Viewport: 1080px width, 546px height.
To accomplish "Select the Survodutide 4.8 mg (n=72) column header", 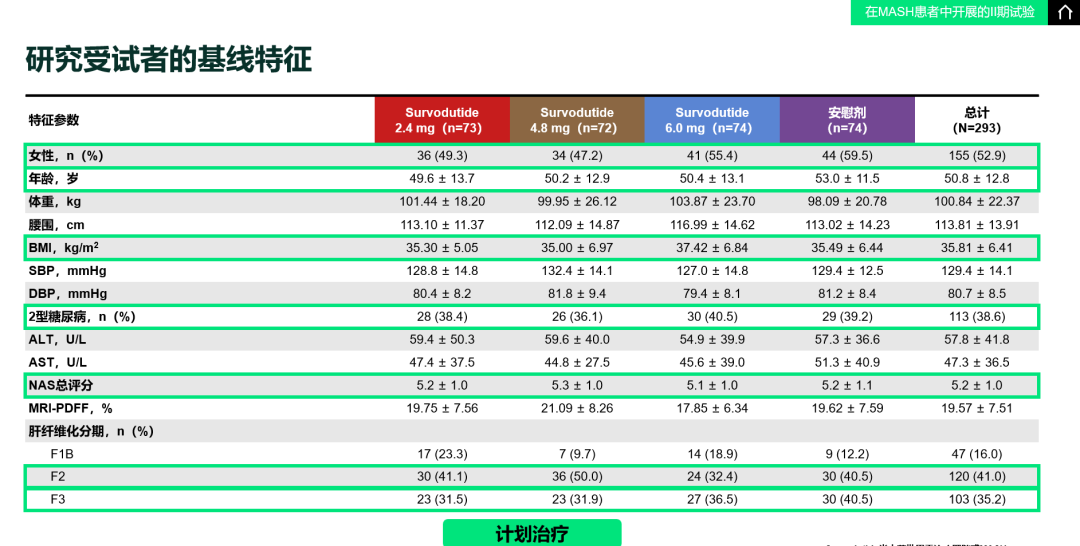I will tap(577, 120).
